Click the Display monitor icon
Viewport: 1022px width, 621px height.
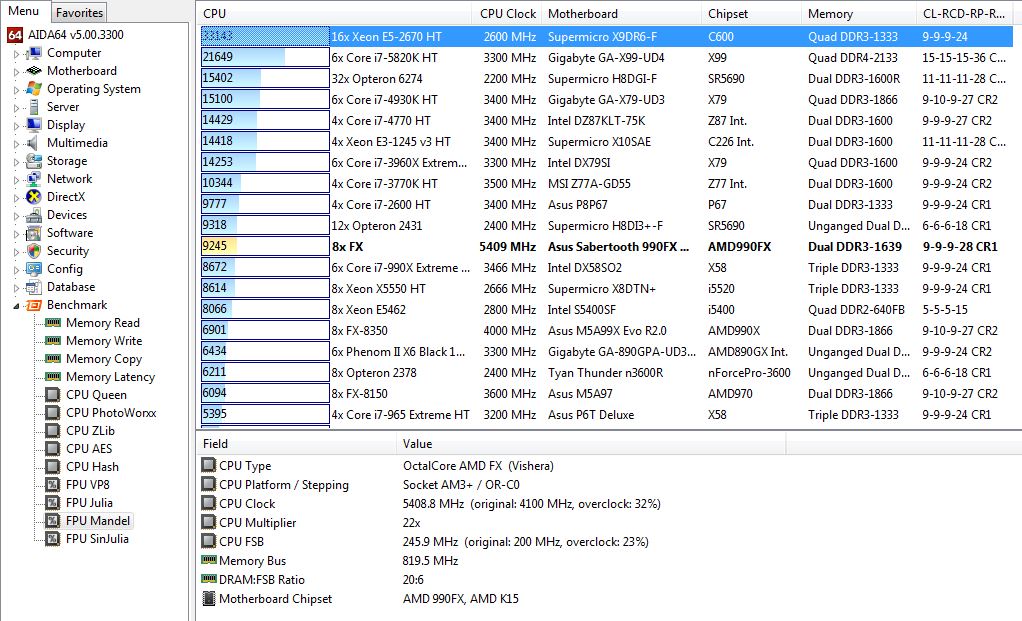34,124
